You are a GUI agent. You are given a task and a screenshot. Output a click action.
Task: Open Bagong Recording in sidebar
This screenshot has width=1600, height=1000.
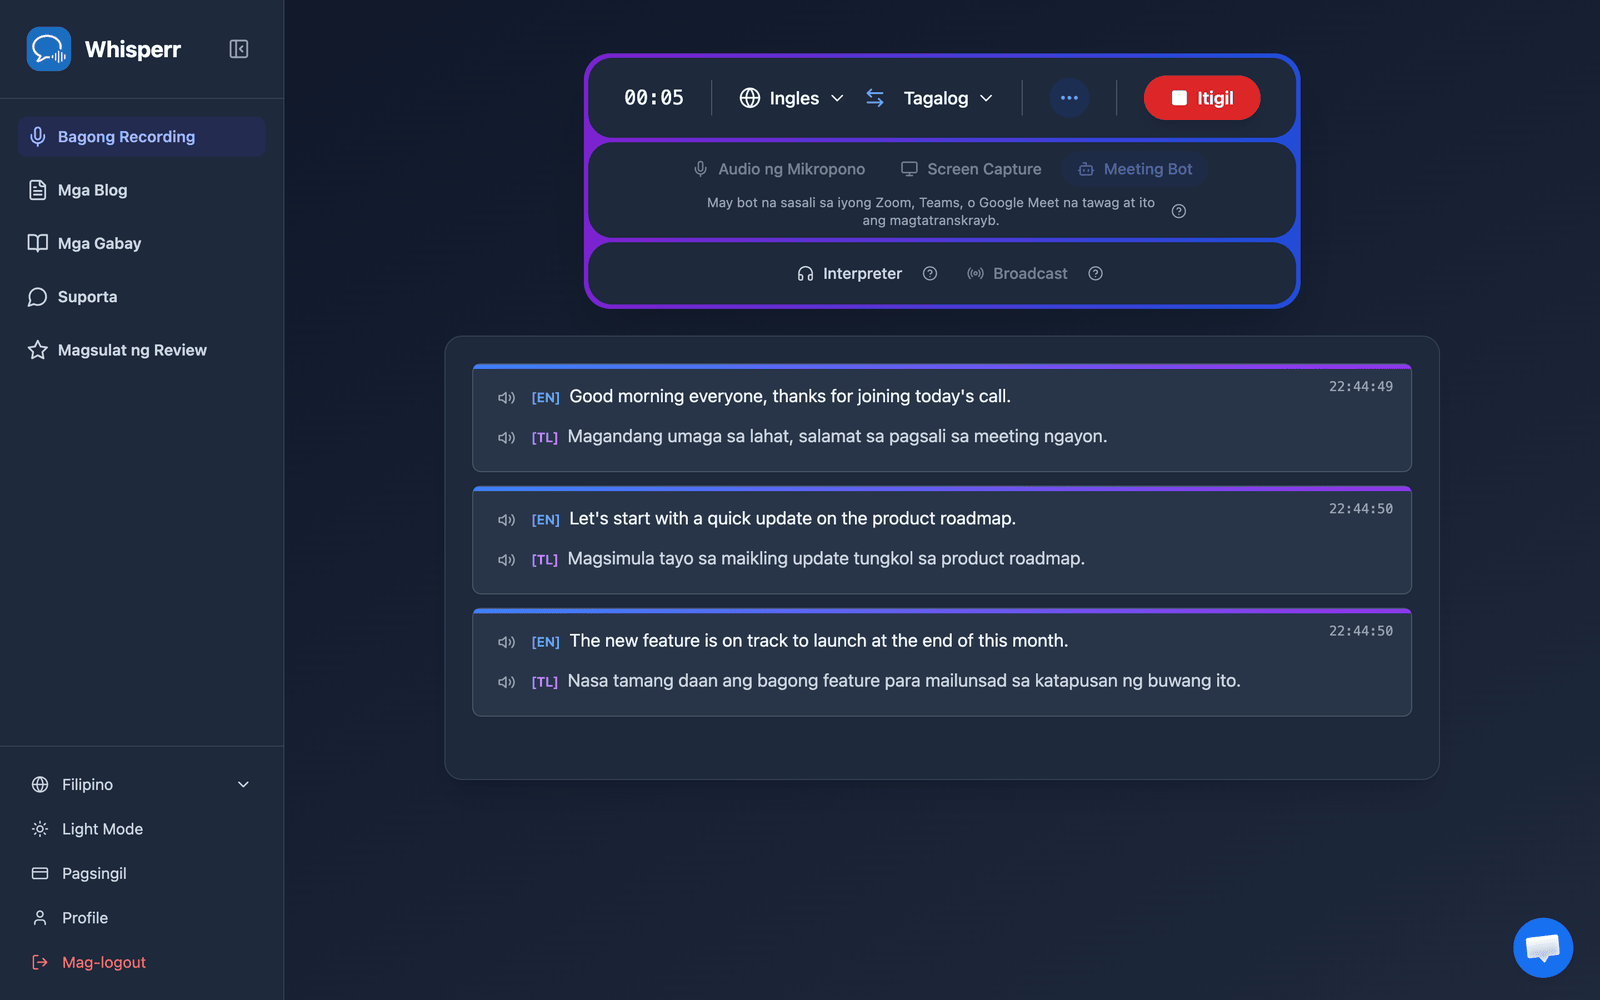[141, 137]
